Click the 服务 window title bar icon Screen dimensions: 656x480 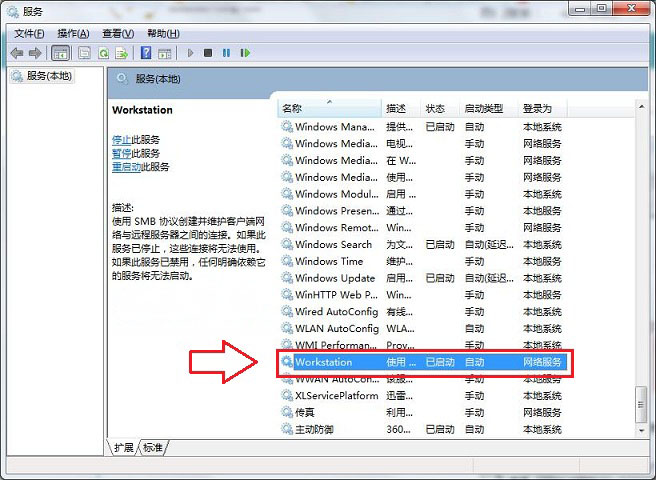[13, 12]
